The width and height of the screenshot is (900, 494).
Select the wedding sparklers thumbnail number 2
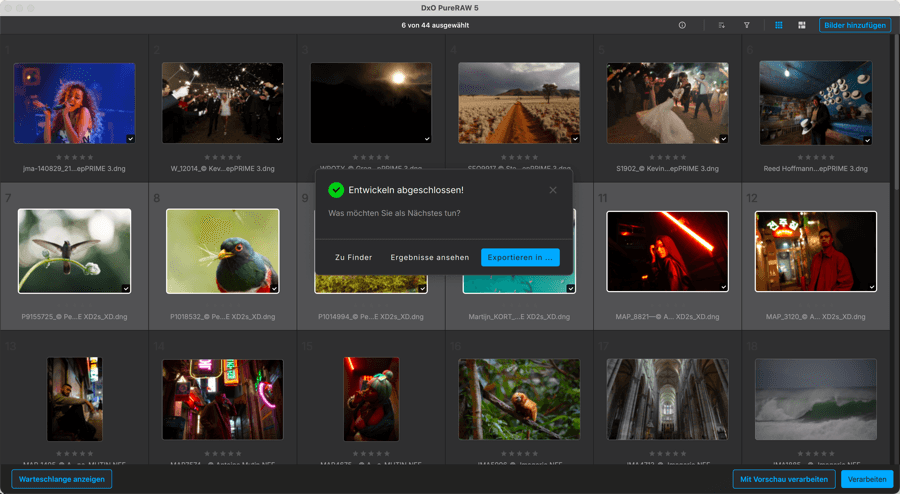tap(223, 103)
